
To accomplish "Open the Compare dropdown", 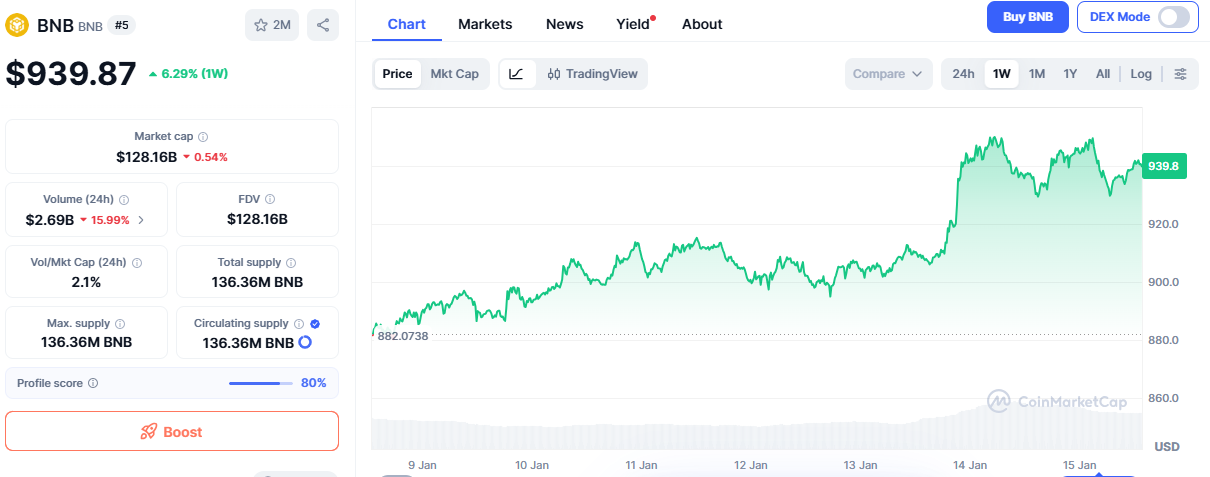I will (x=887, y=74).
